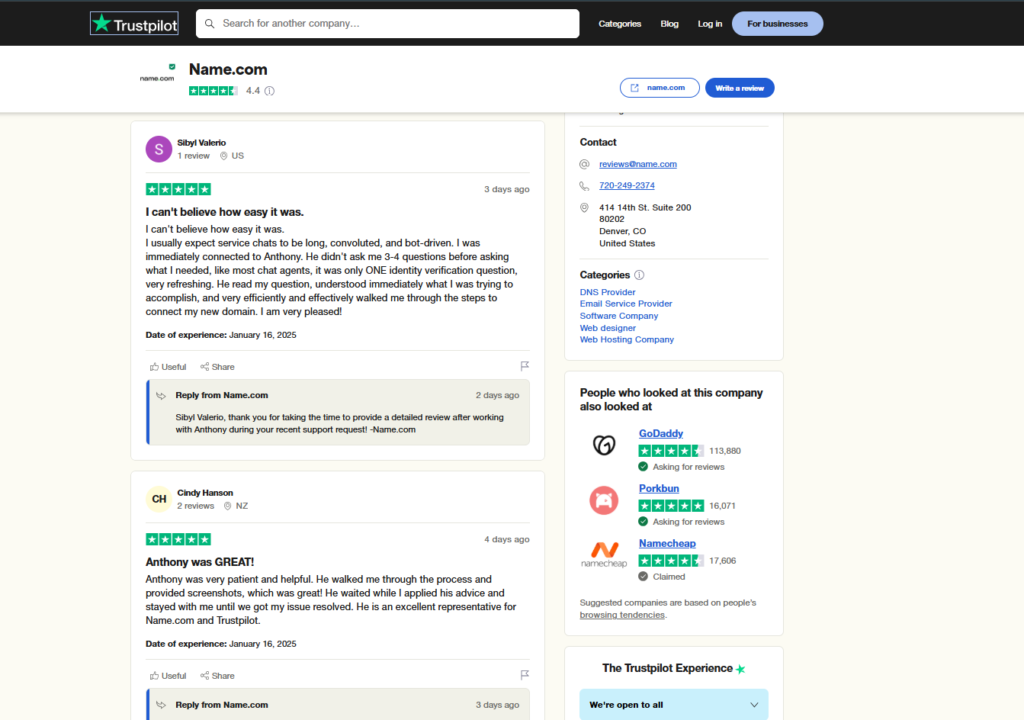Click "4 days ago" on Cindy's review
This screenshot has height=720, width=1024.
(507, 540)
